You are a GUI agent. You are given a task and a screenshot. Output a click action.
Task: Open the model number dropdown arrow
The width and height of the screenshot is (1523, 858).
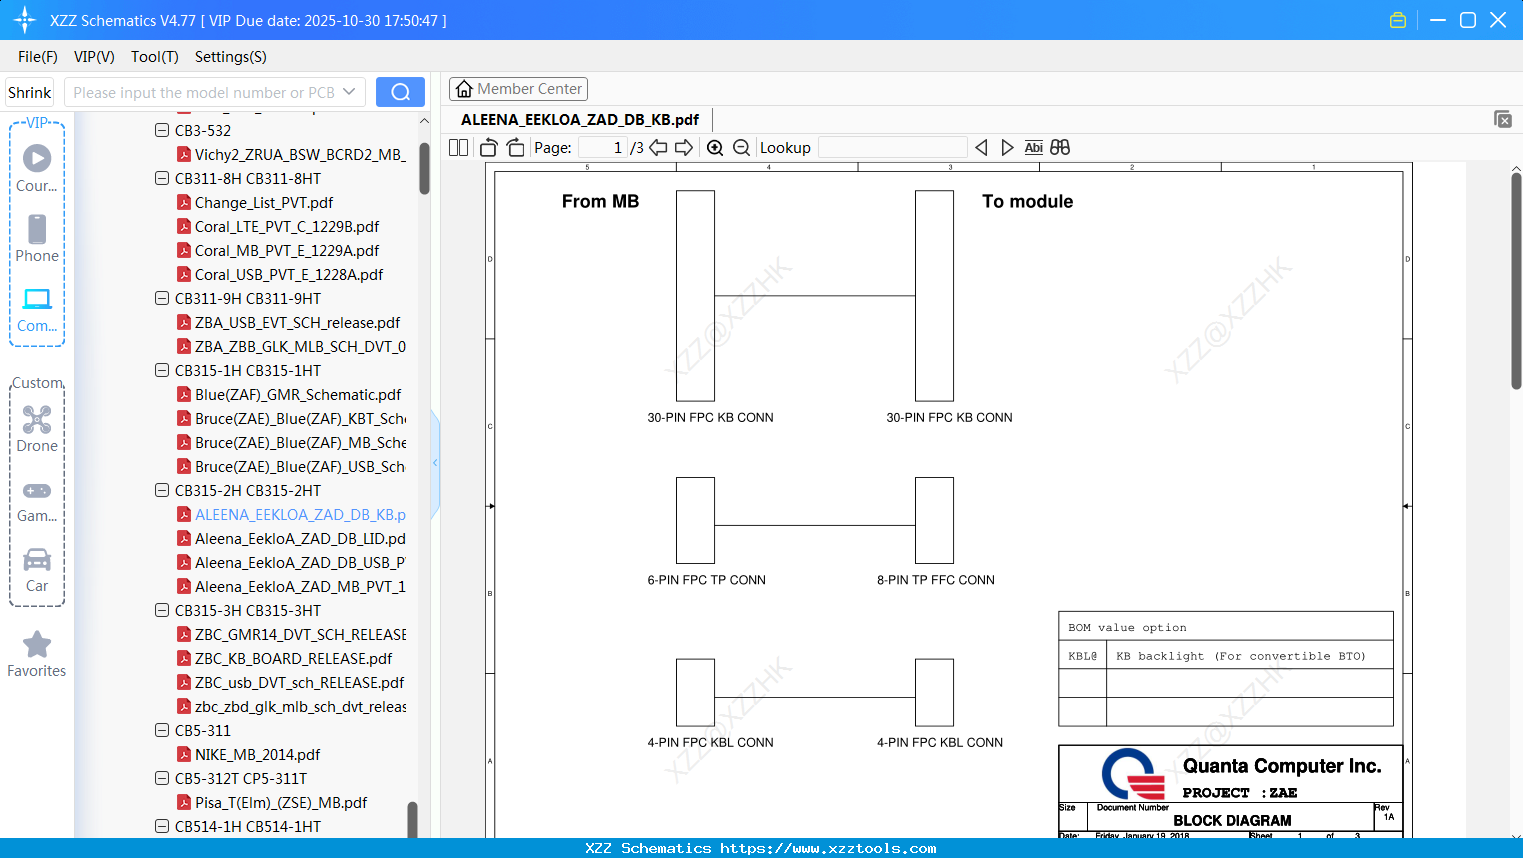pyautogui.click(x=349, y=92)
